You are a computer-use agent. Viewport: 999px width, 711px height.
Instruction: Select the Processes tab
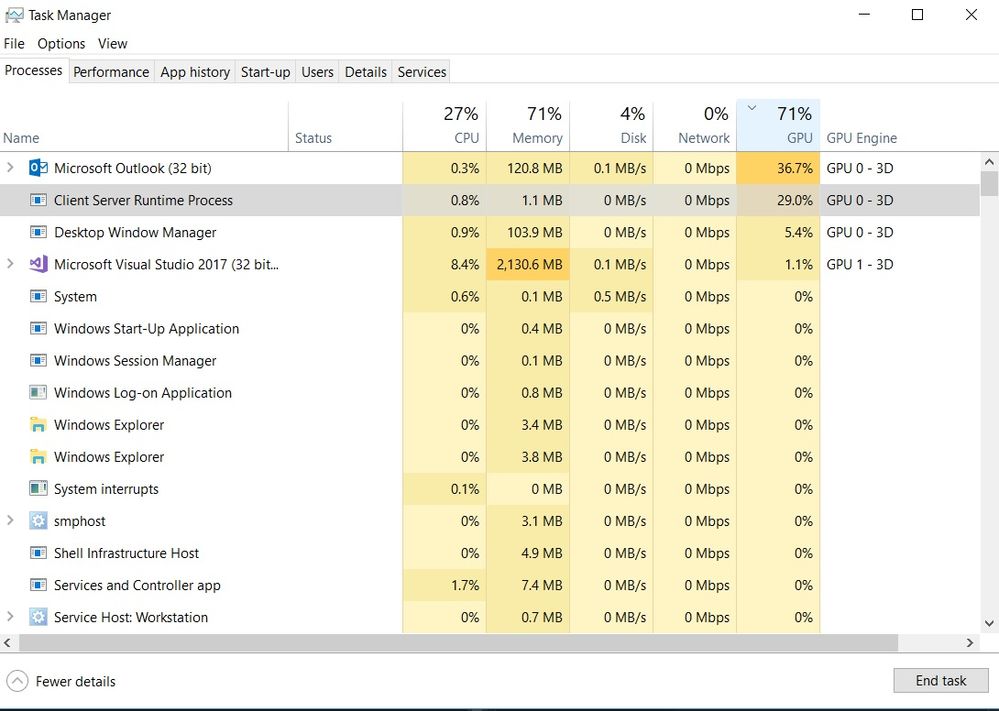(34, 70)
